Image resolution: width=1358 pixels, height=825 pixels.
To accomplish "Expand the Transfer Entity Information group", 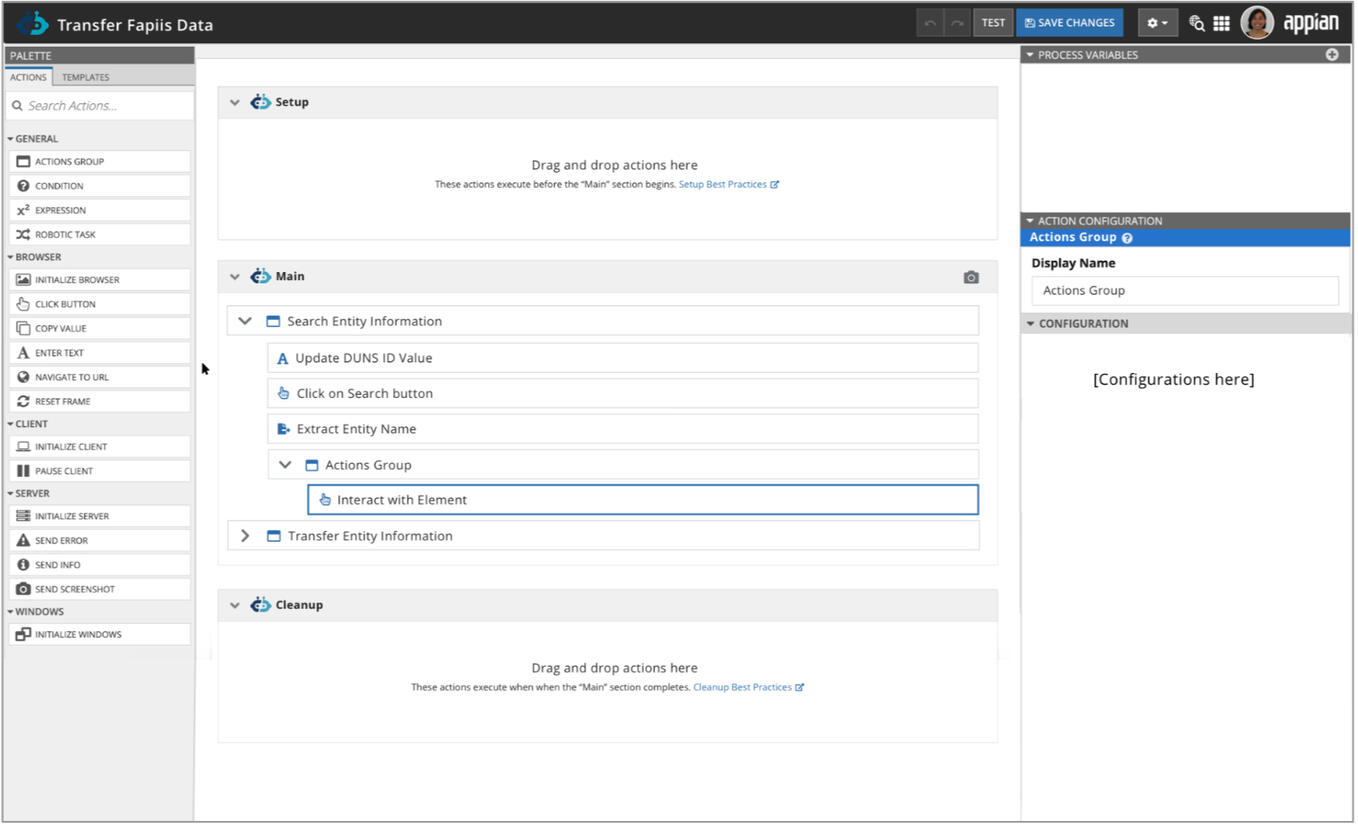I will tap(246, 535).
